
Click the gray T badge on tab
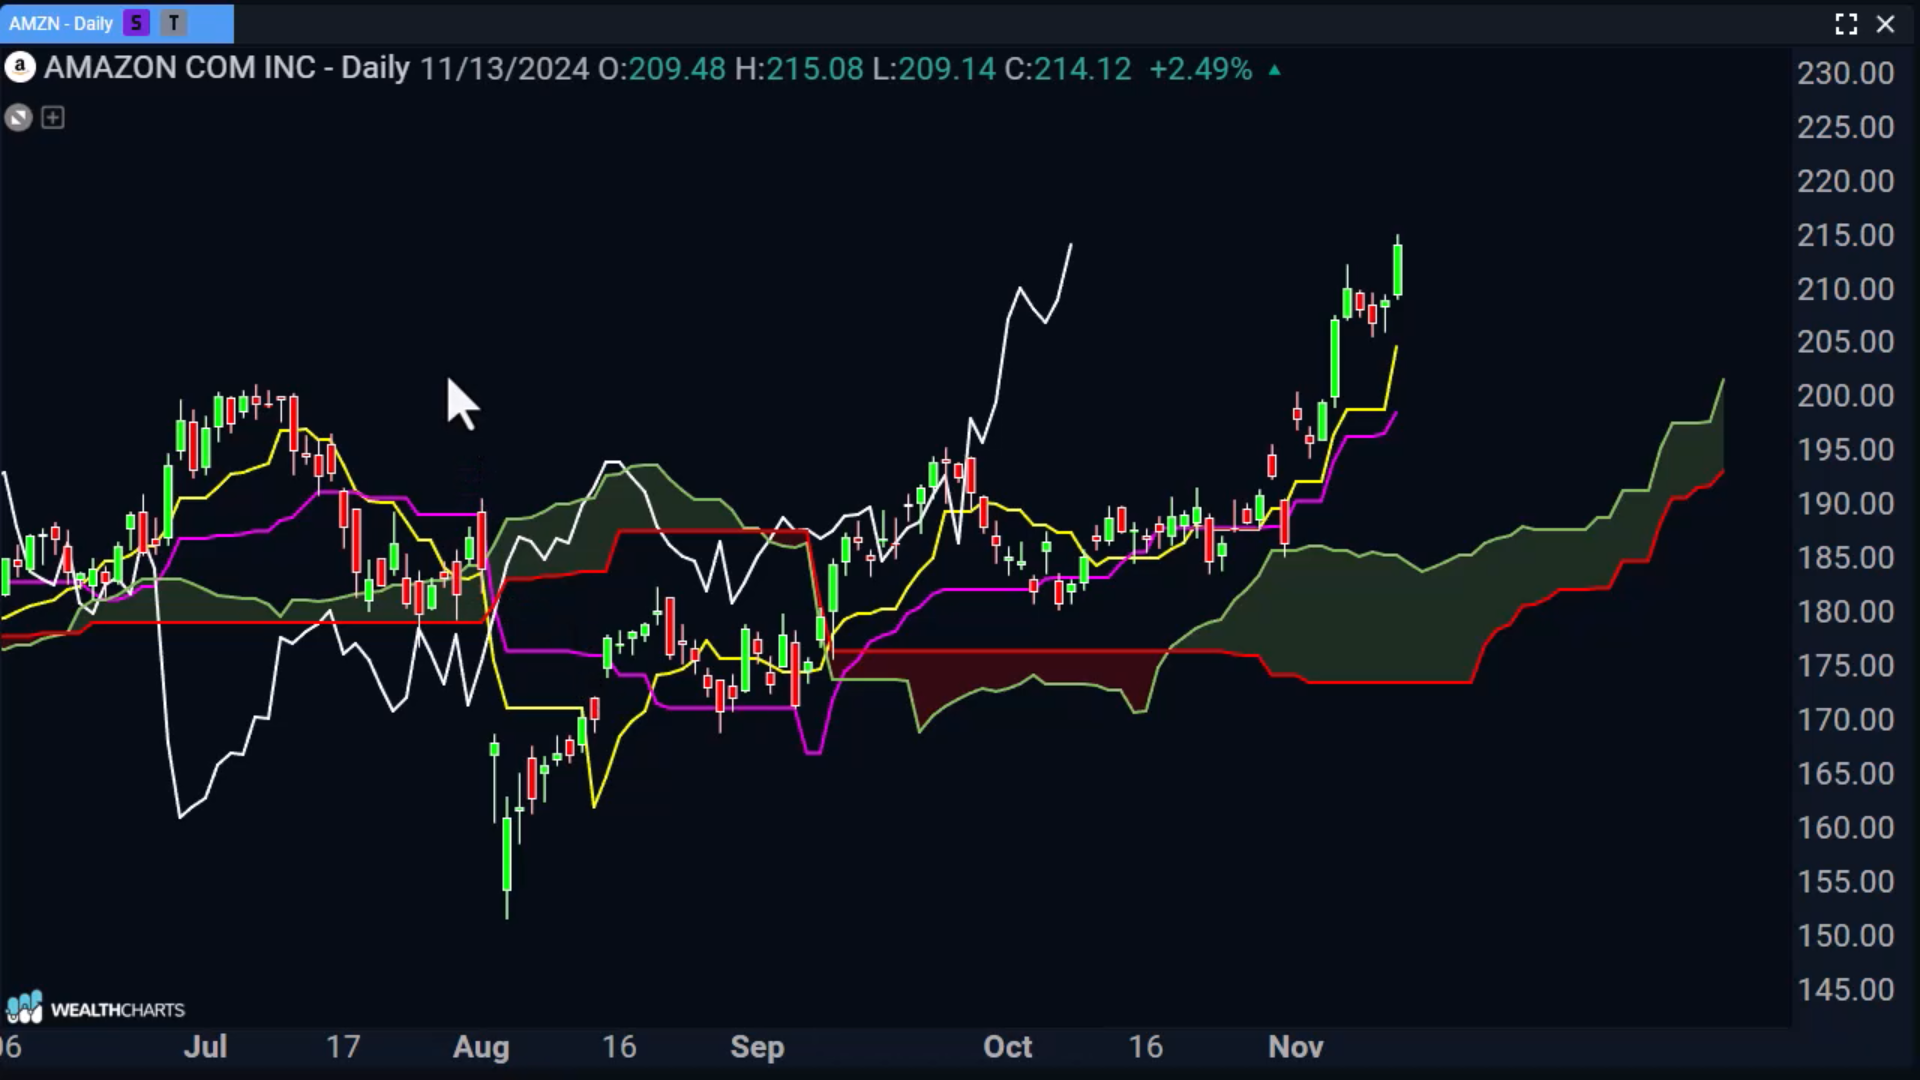click(x=174, y=23)
